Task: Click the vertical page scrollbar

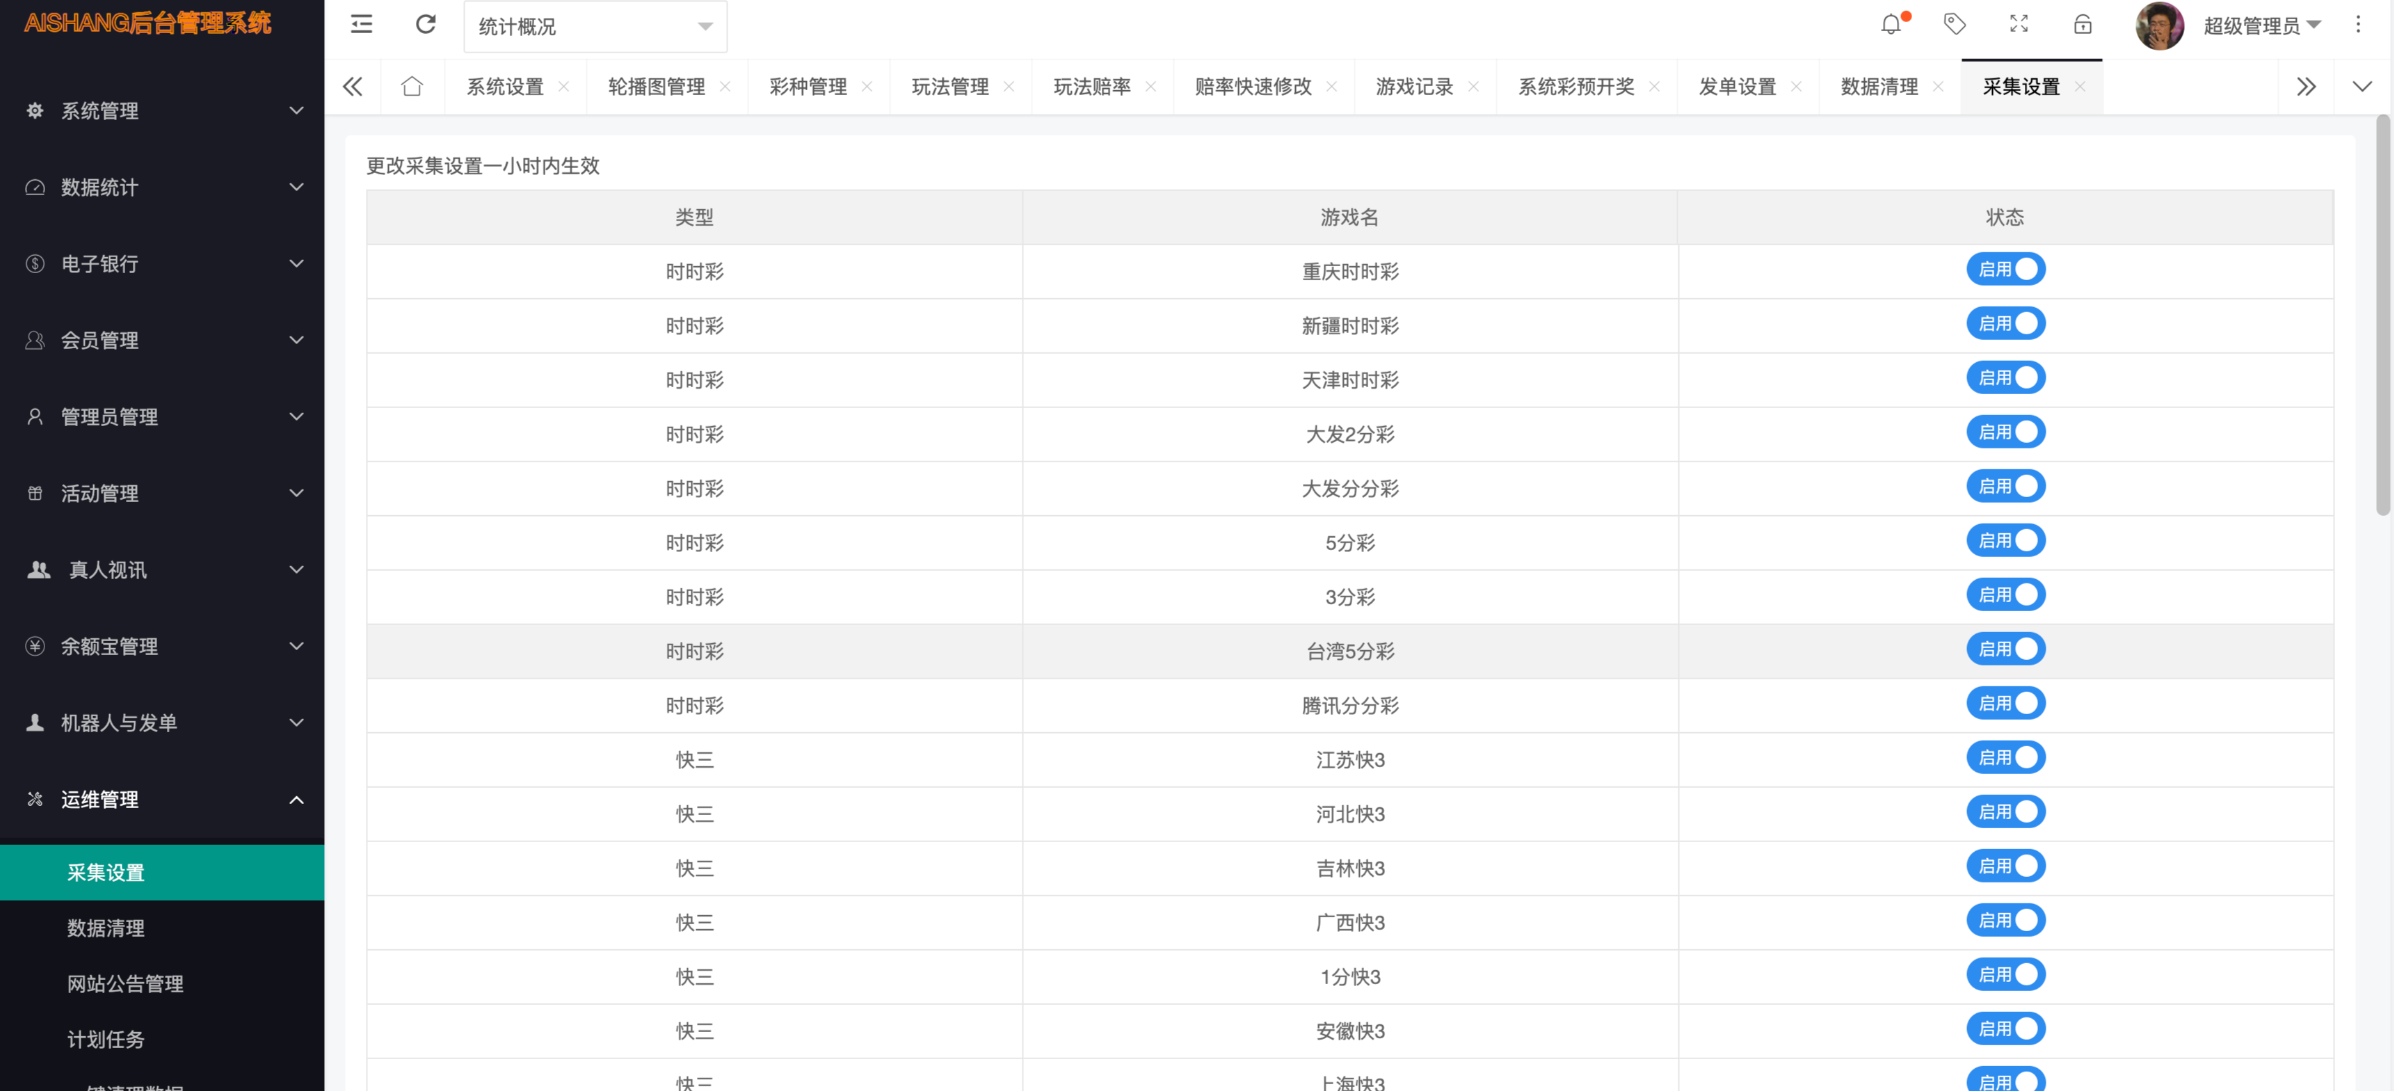Action: [x=2383, y=315]
